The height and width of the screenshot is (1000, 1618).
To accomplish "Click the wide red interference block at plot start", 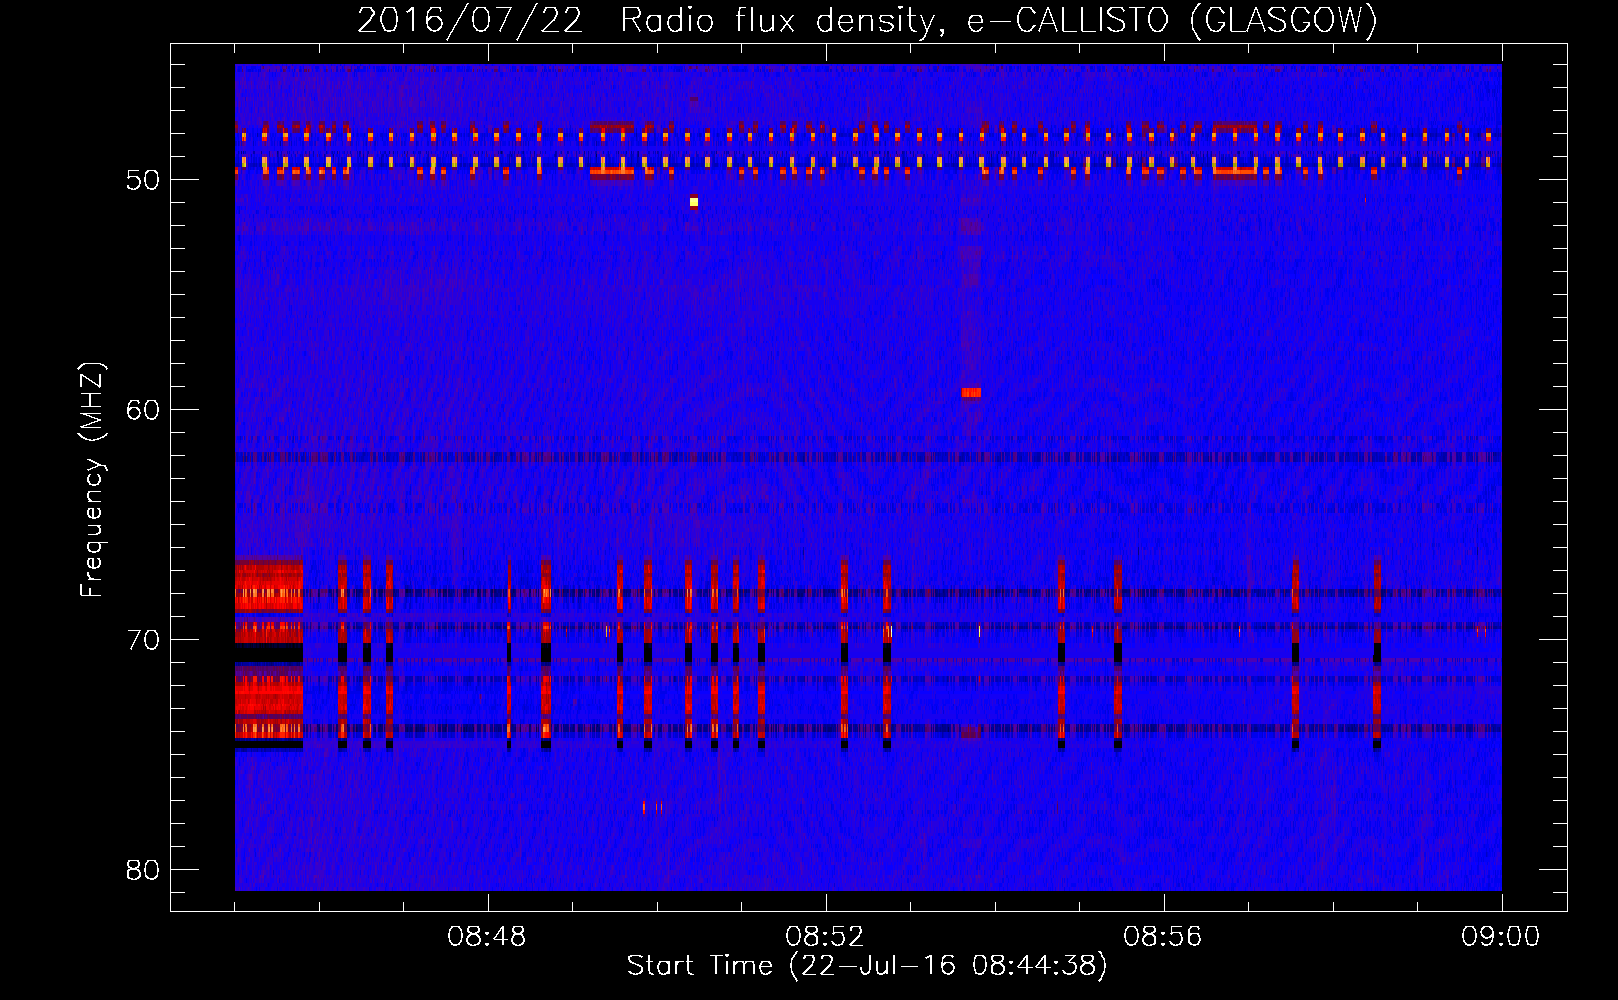I will click(269, 653).
